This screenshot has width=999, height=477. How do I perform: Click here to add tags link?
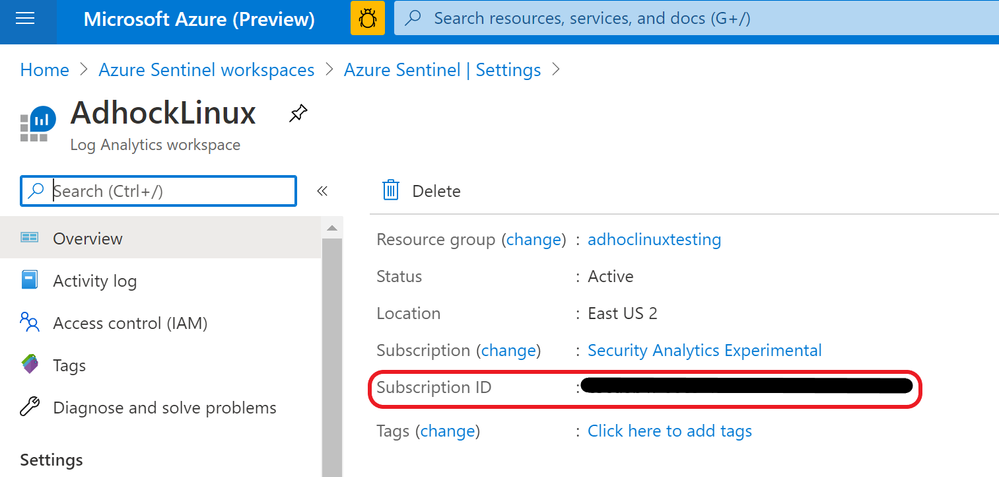point(669,431)
